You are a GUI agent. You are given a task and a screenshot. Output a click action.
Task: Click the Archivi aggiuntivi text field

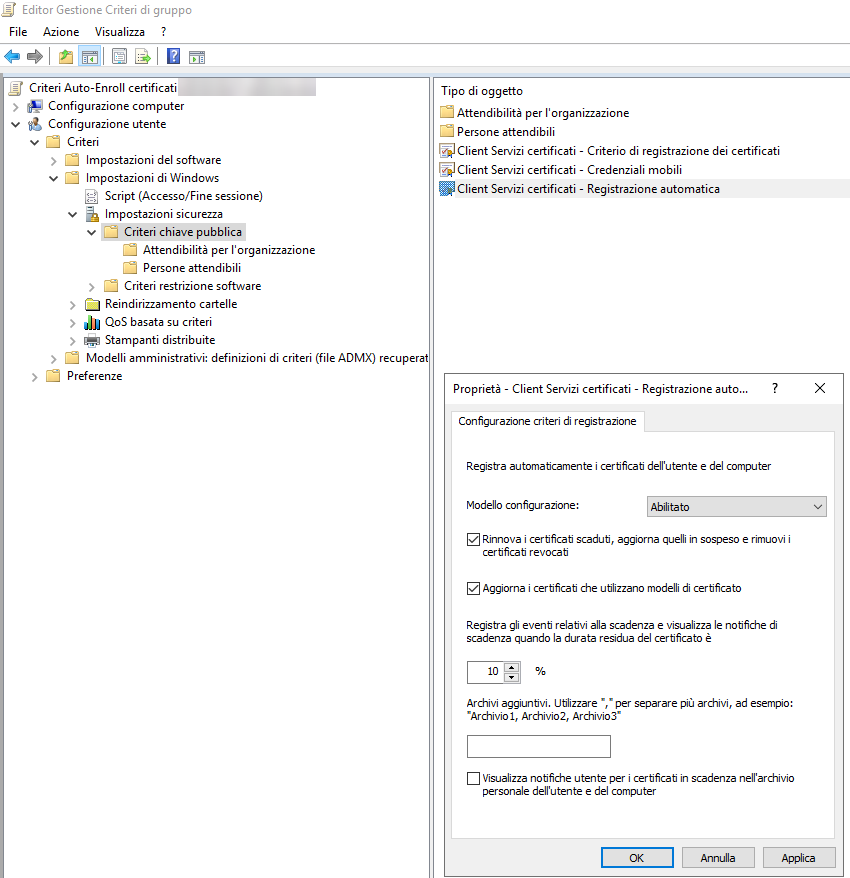(x=539, y=746)
